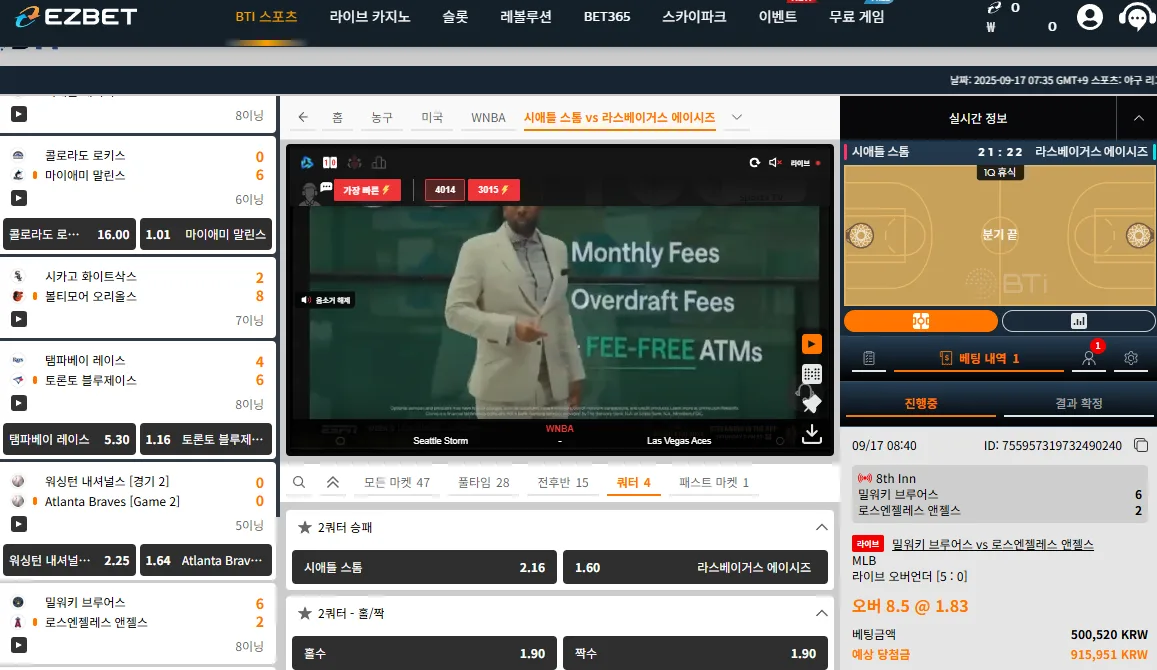The image size is (1157, 670).
Task: Select the 베팅 내역 1 tab
Action: [979, 358]
